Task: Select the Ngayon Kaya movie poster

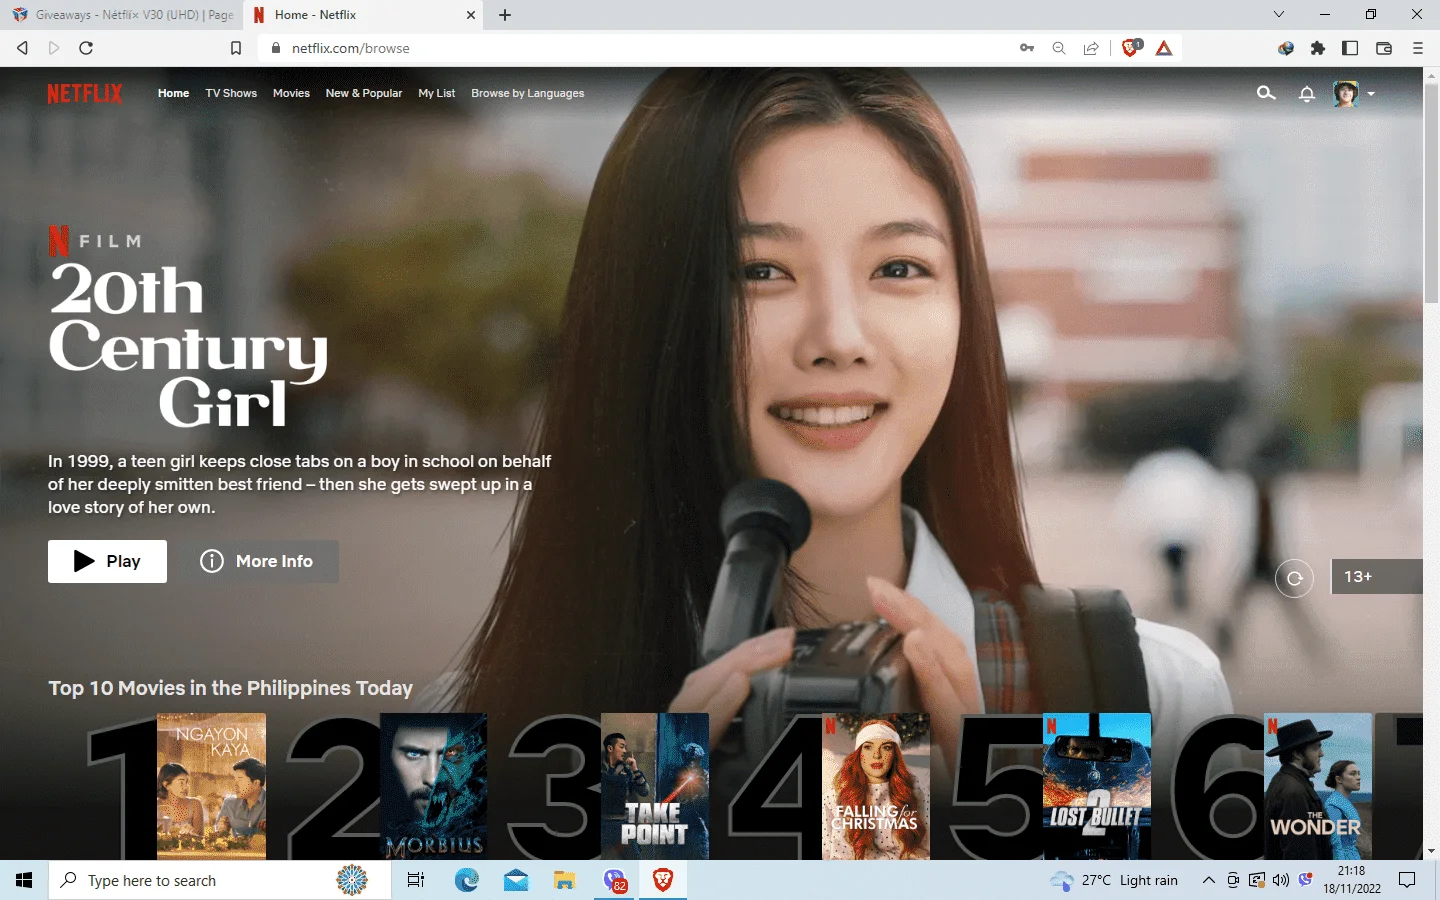Action: tap(211, 786)
